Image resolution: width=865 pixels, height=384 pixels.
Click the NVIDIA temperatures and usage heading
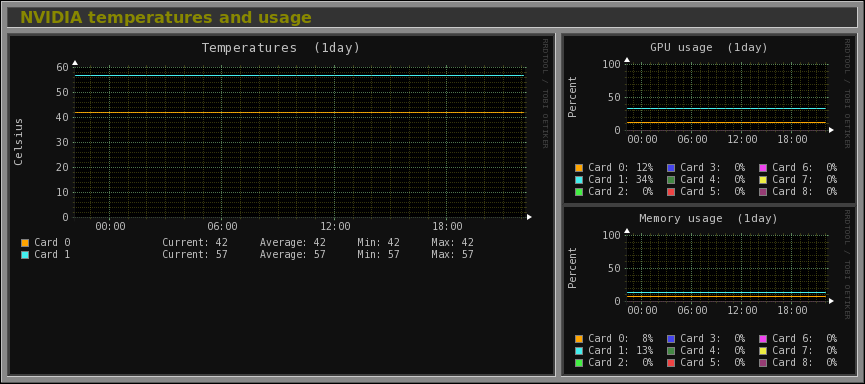point(165,18)
